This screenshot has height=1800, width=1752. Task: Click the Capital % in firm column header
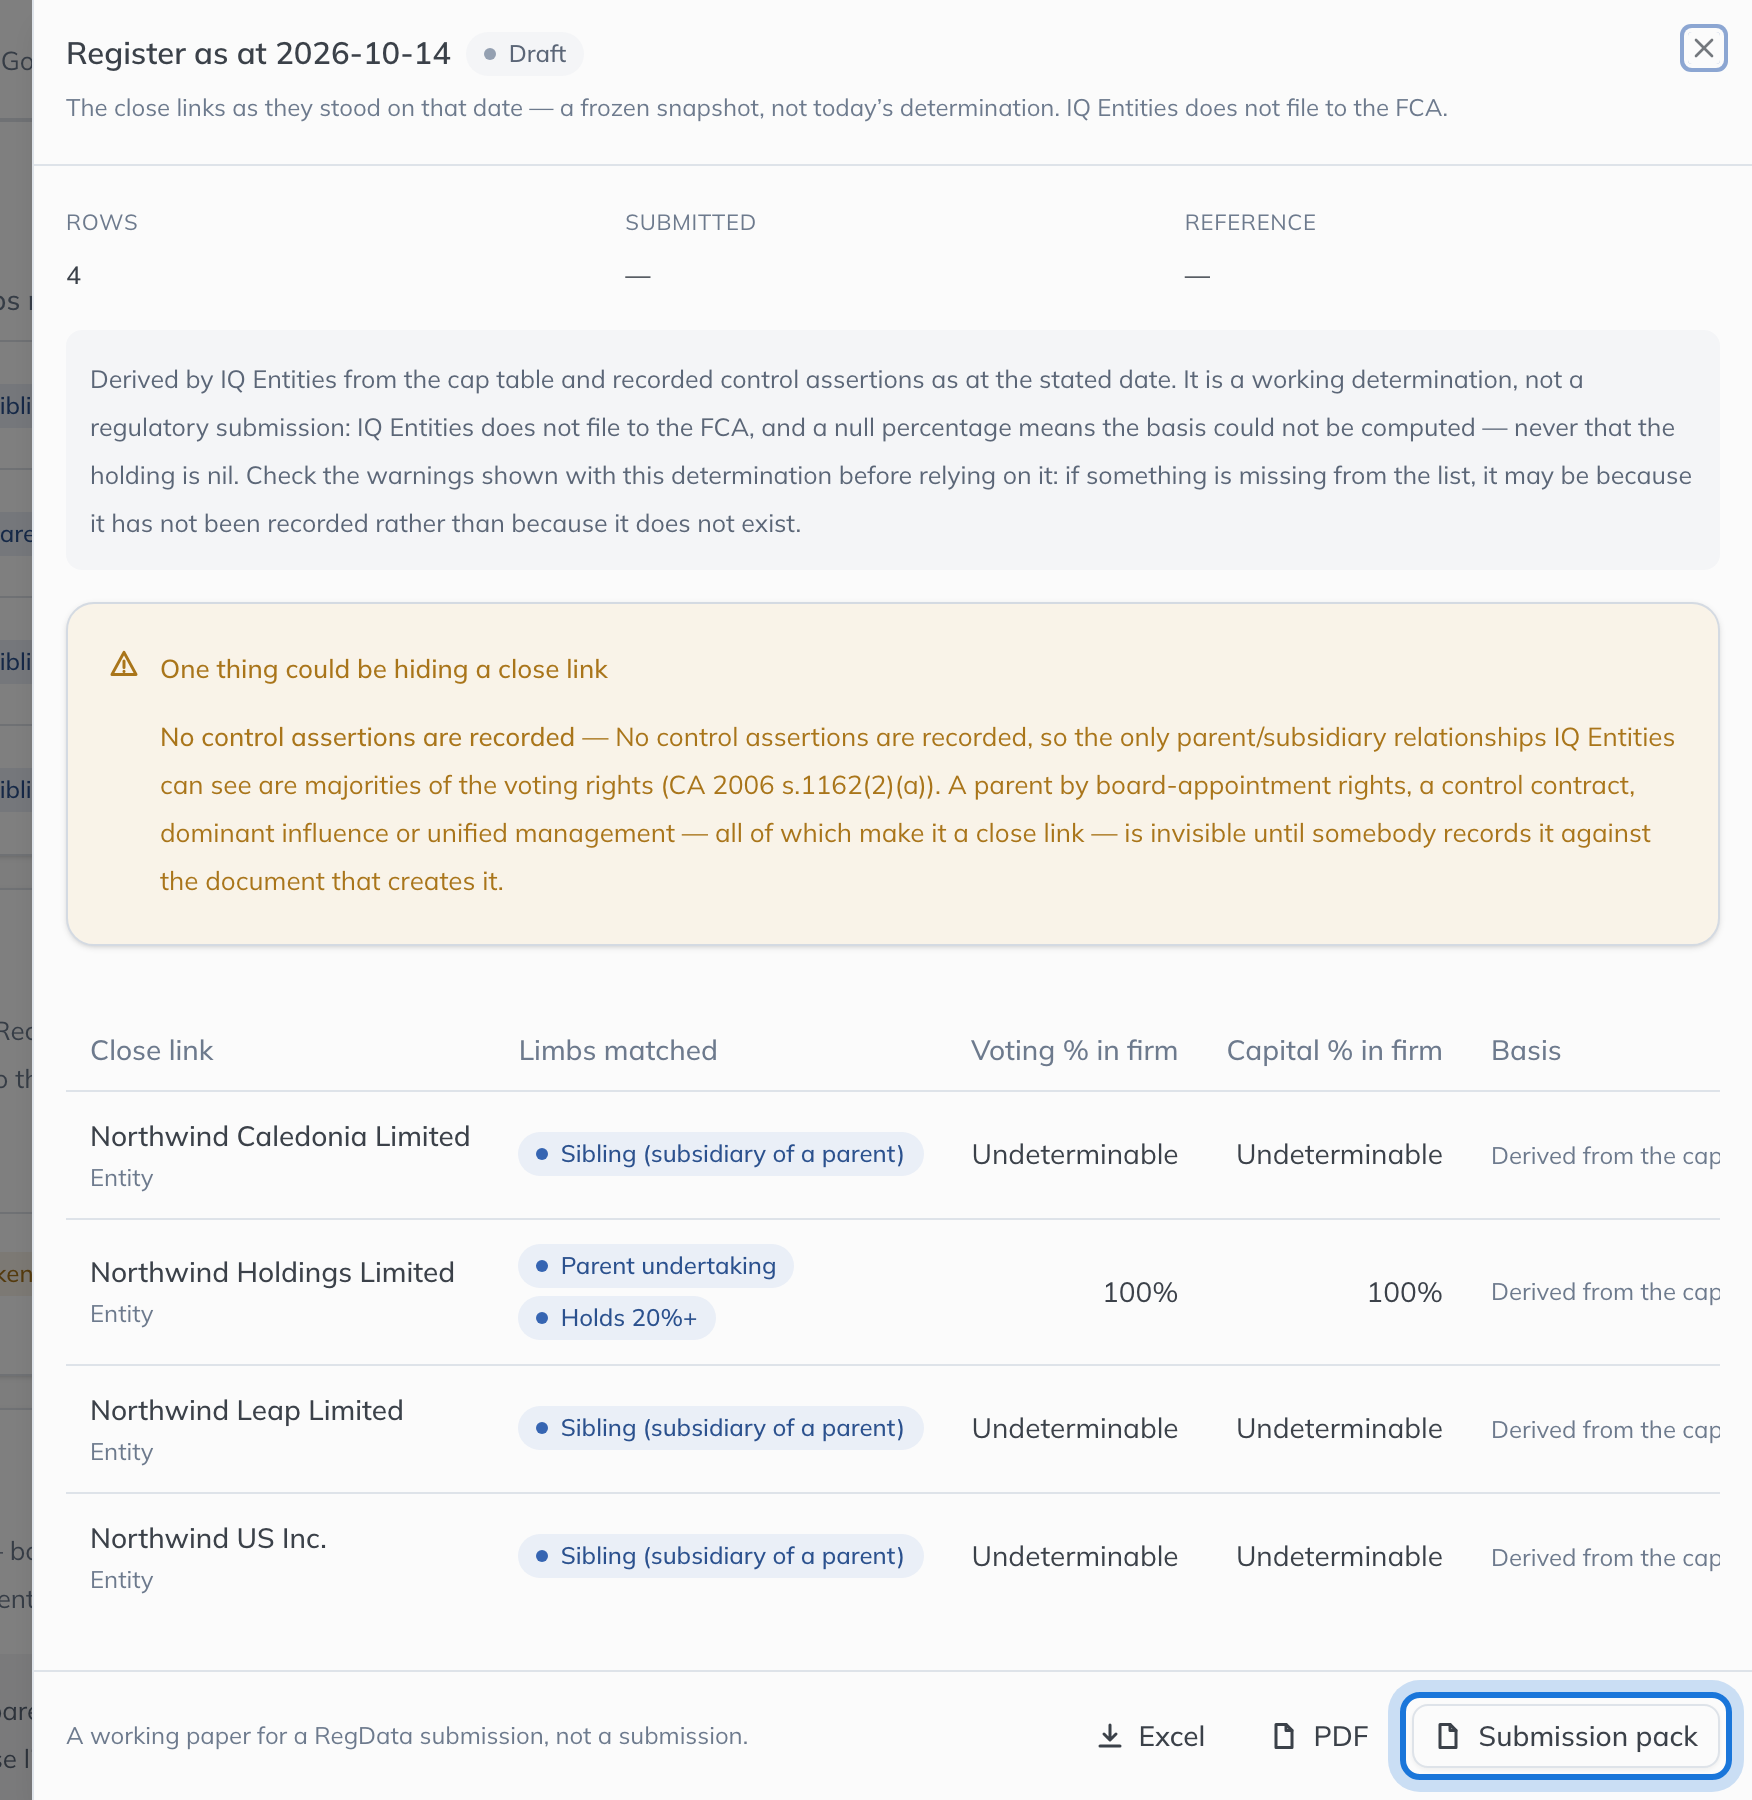pos(1334,1050)
